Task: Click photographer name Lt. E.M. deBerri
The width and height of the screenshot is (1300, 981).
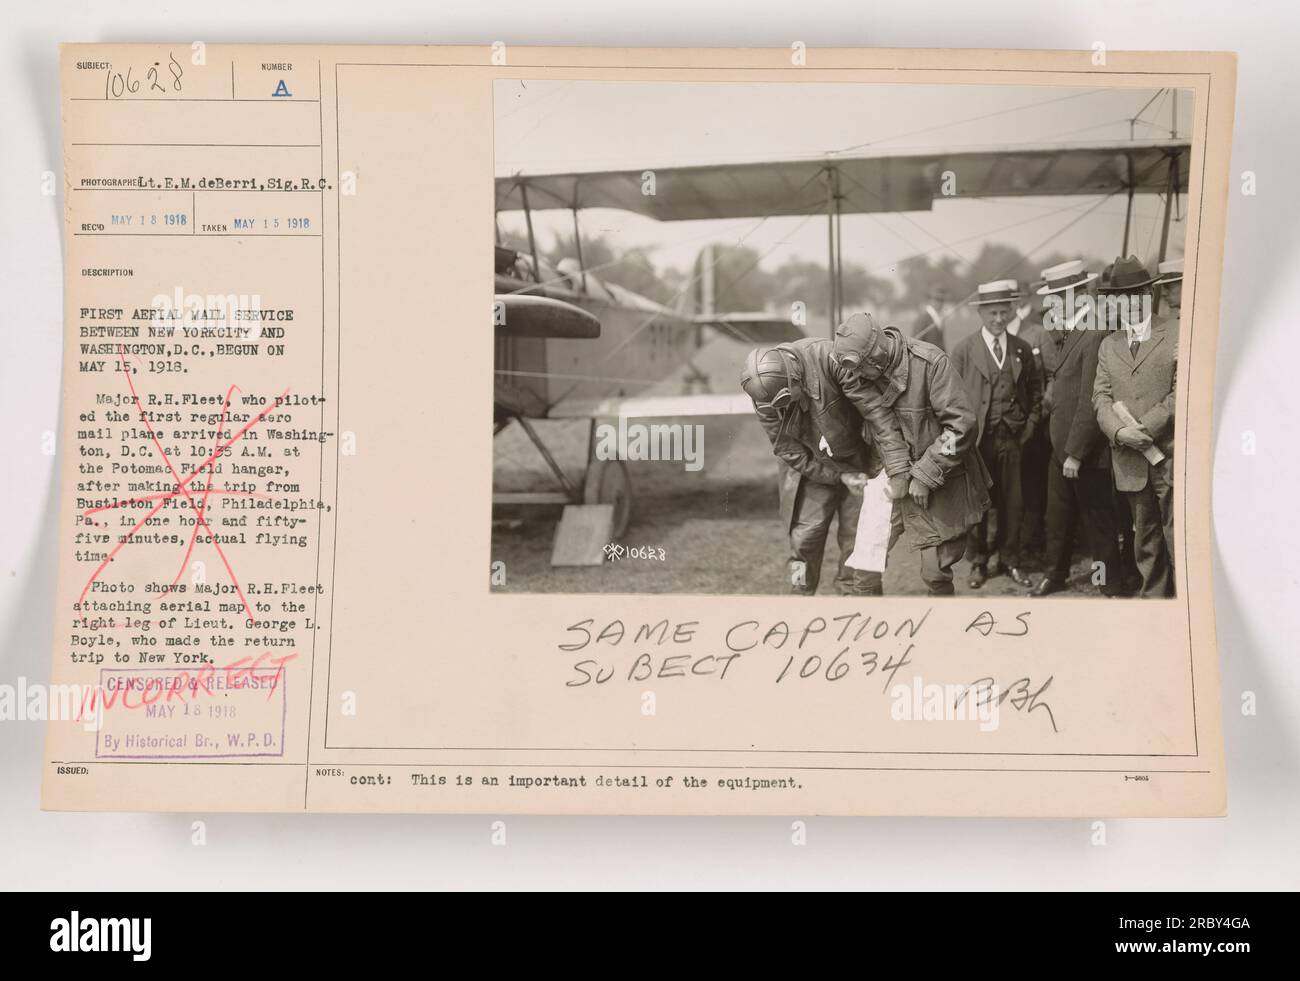Action: pos(201,183)
